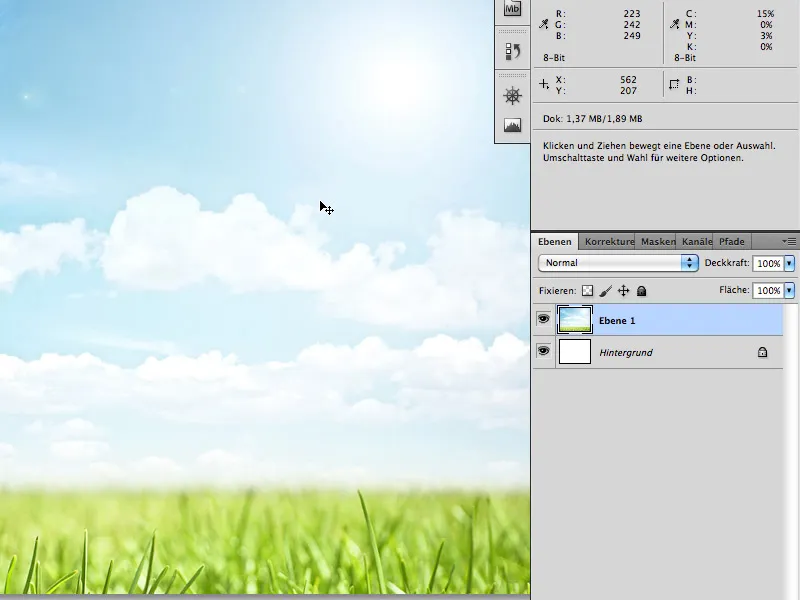Lock image pixels with the brush icon

[x=606, y=291]
